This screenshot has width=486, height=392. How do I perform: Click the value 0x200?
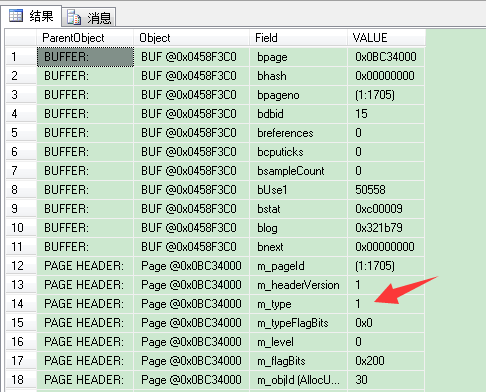(386, 361)
